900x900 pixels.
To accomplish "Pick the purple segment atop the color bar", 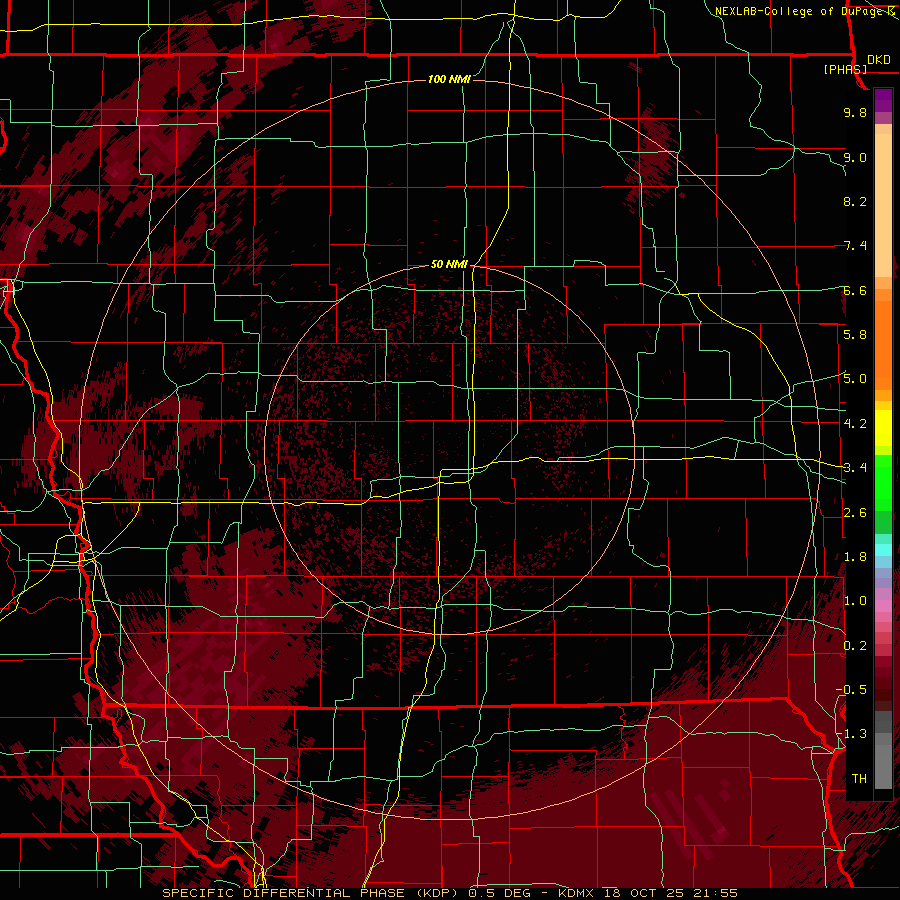I will click(x=883, y=100).
